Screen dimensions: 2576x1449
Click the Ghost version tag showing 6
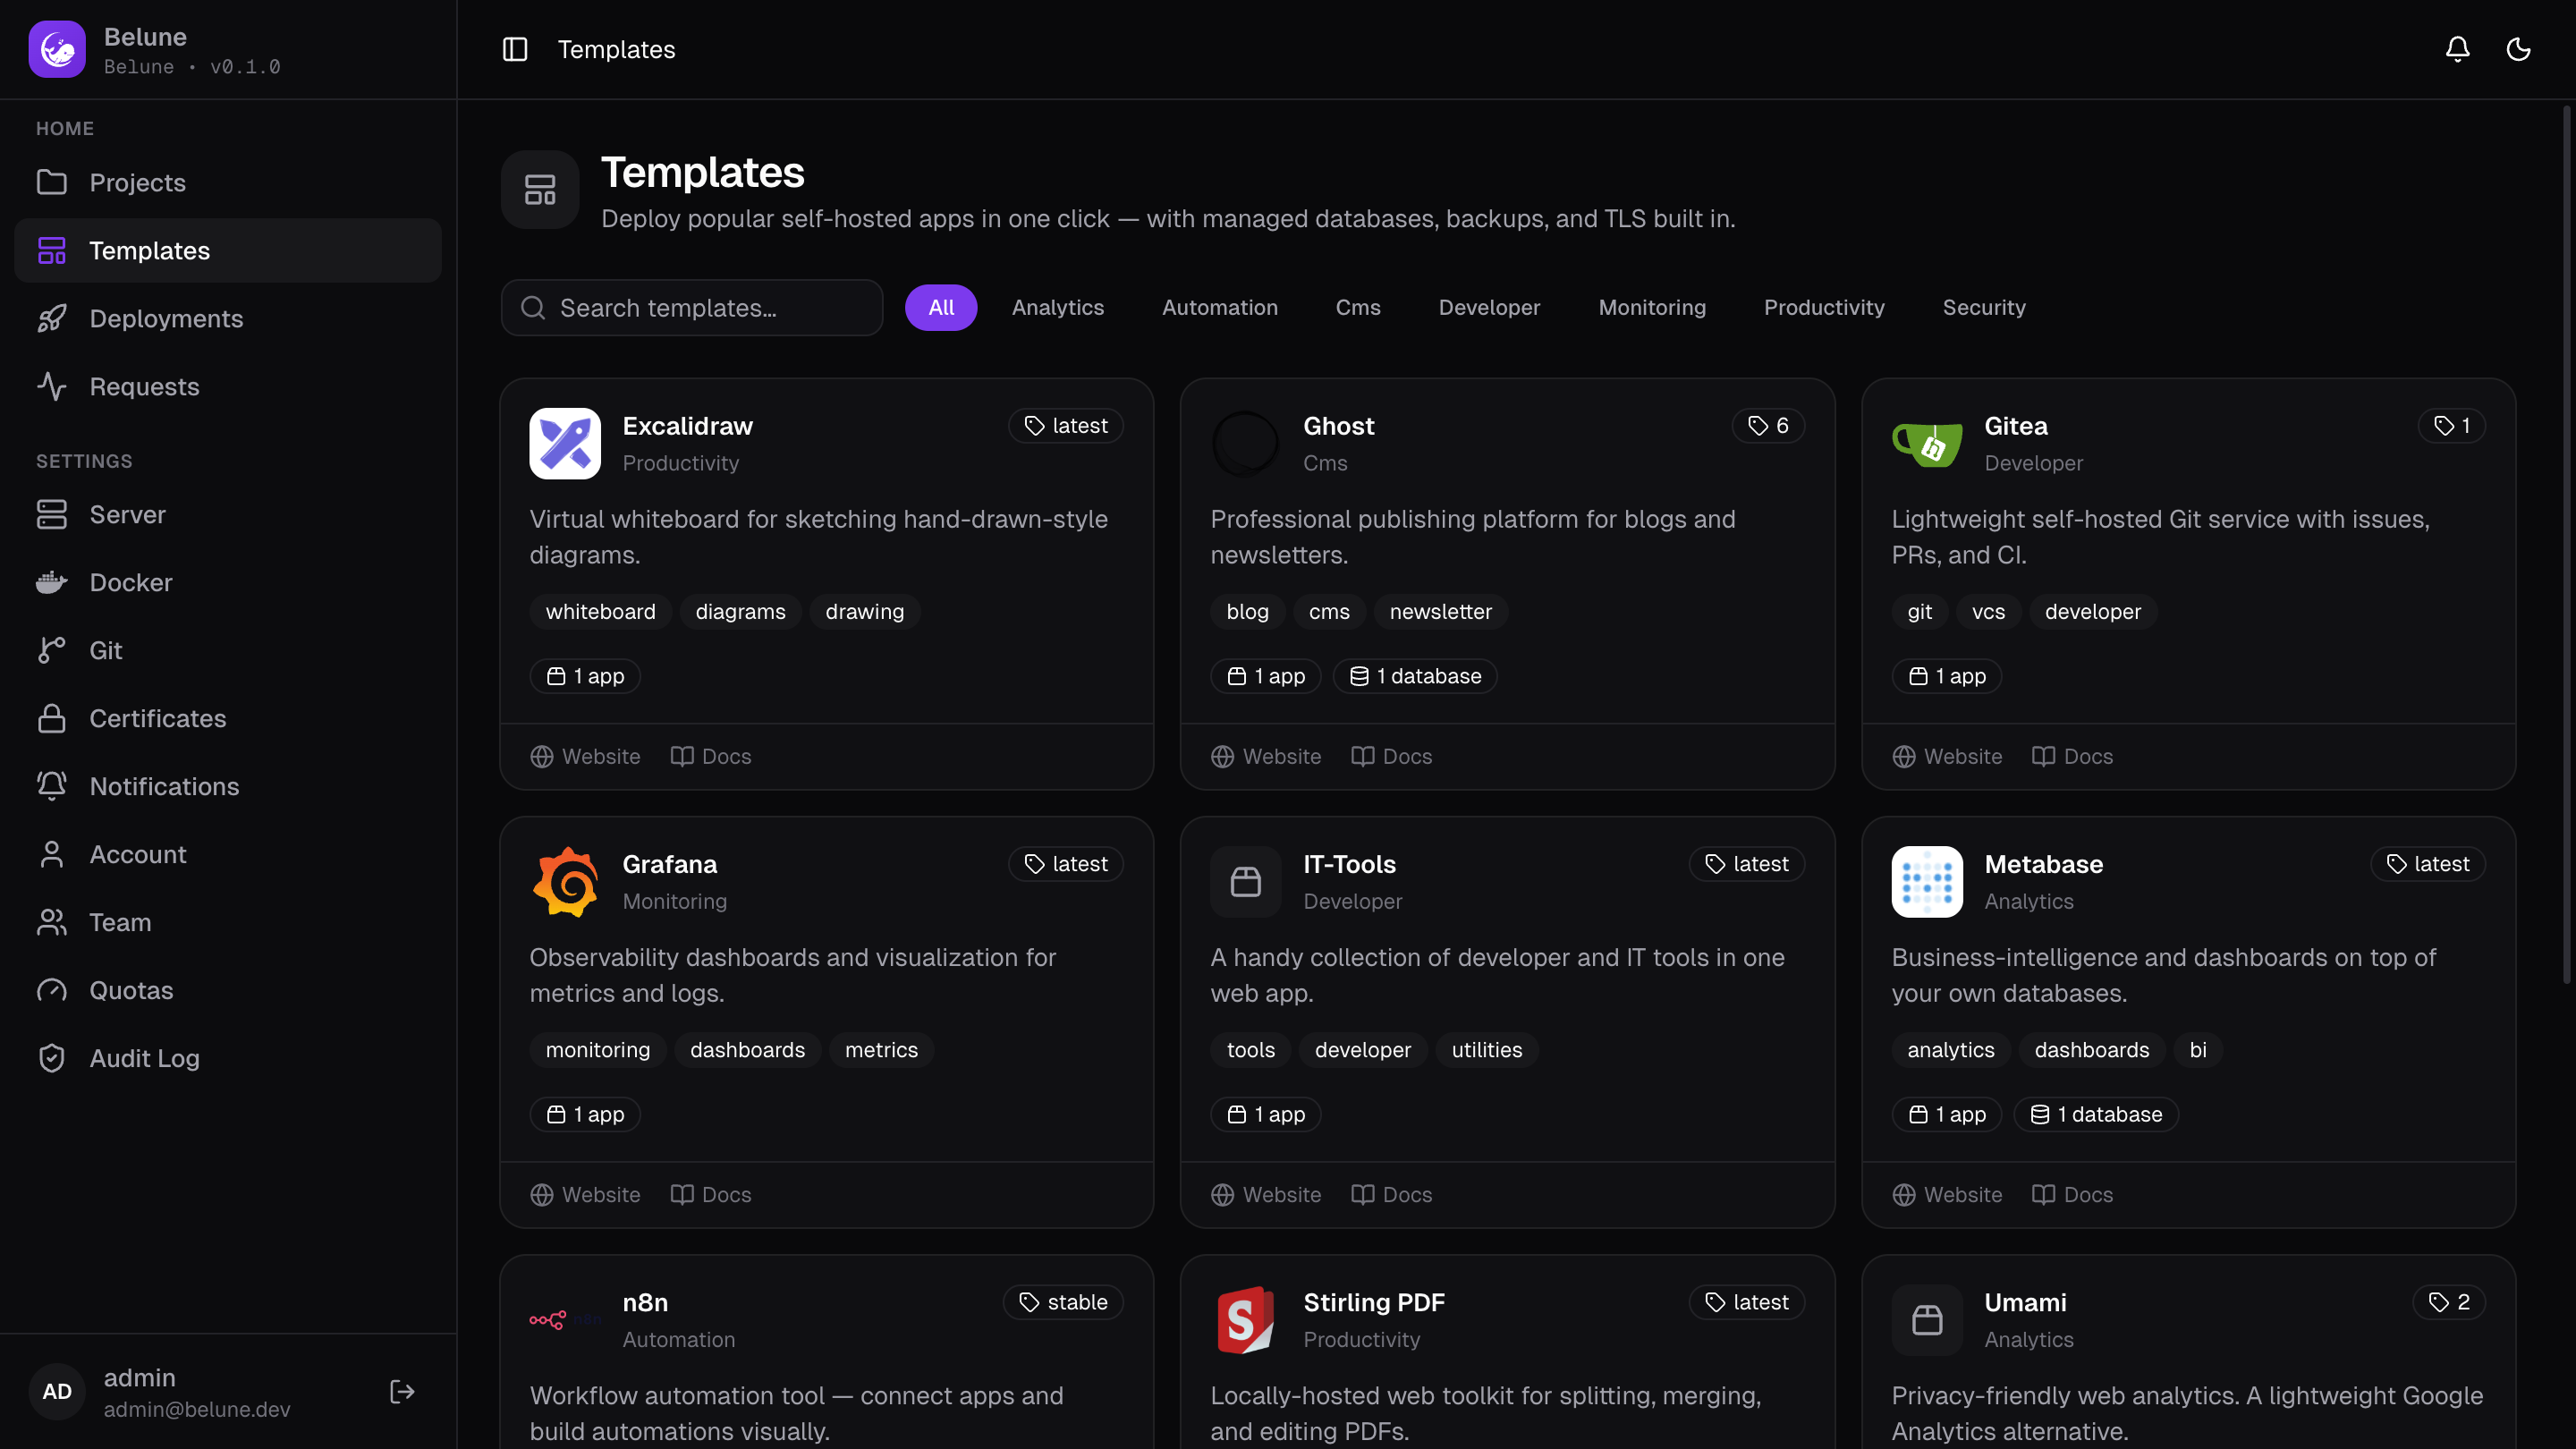pos(1768,426)
